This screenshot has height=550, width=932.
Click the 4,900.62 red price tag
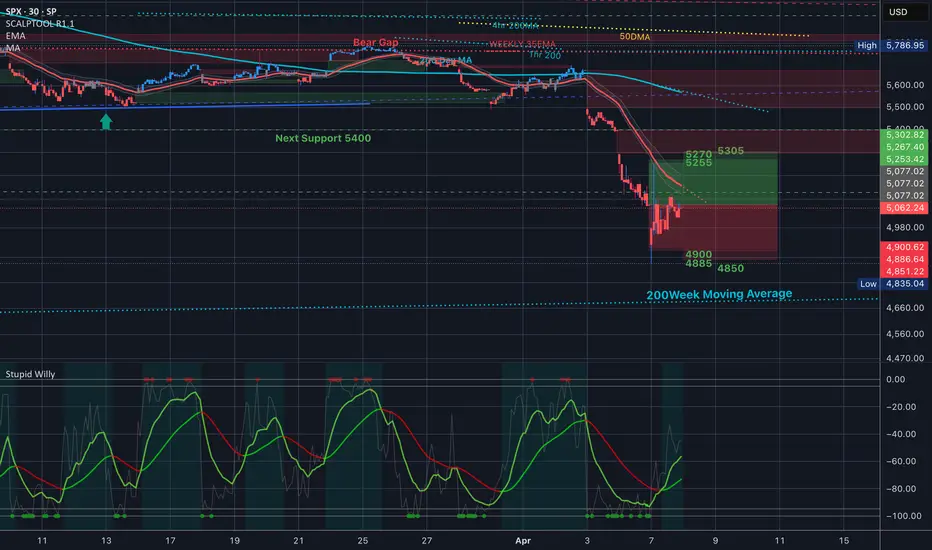[904, 247]
